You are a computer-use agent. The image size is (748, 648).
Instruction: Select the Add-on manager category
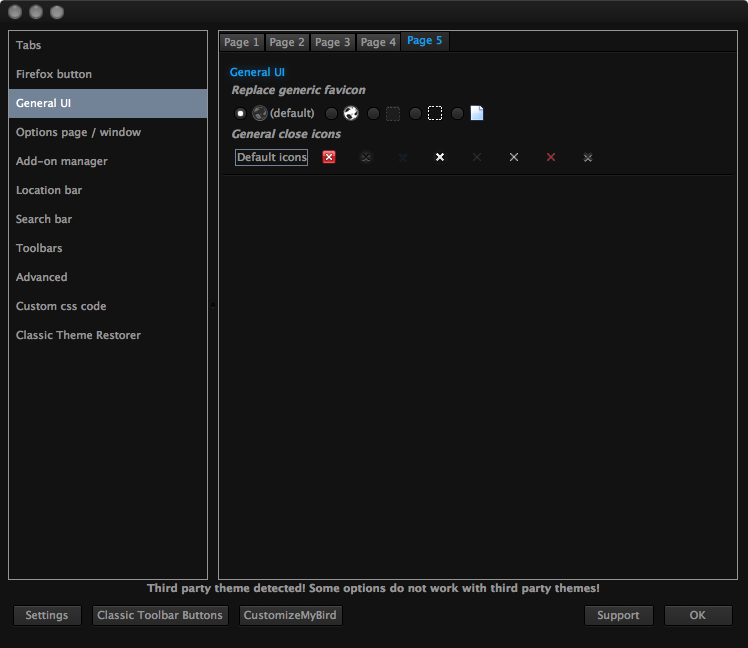(108, 161)
